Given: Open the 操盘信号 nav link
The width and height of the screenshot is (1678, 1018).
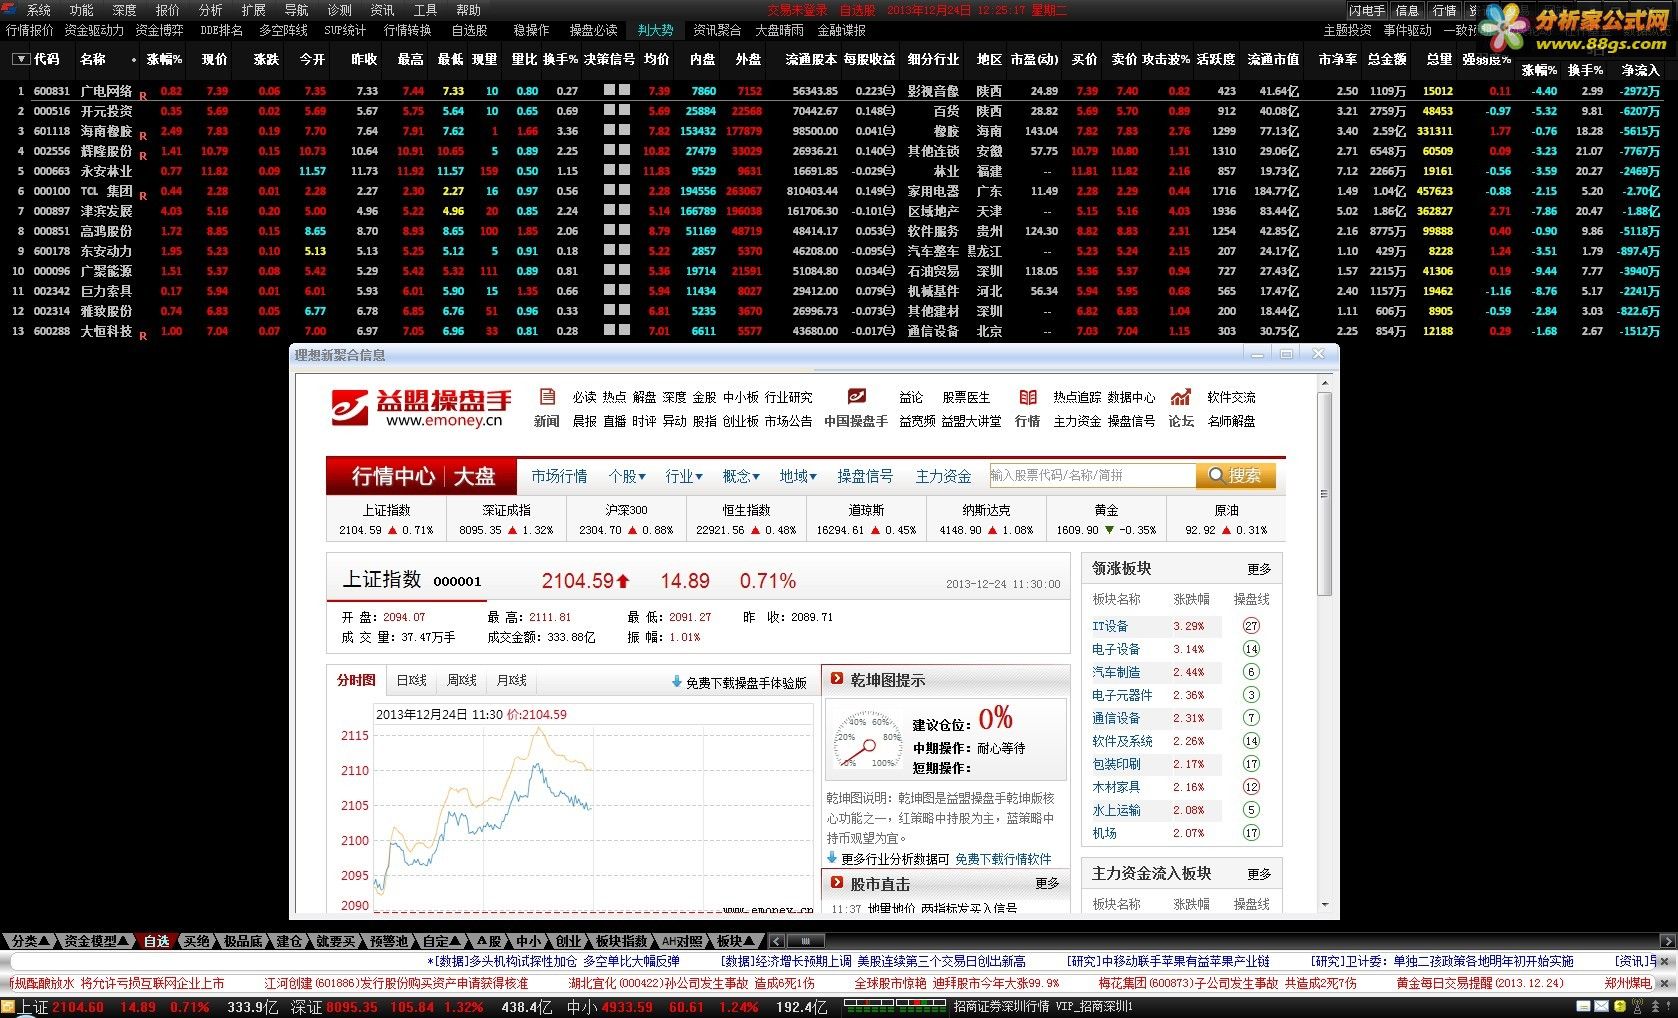Looking at the screenshot, I should [865, 476].
